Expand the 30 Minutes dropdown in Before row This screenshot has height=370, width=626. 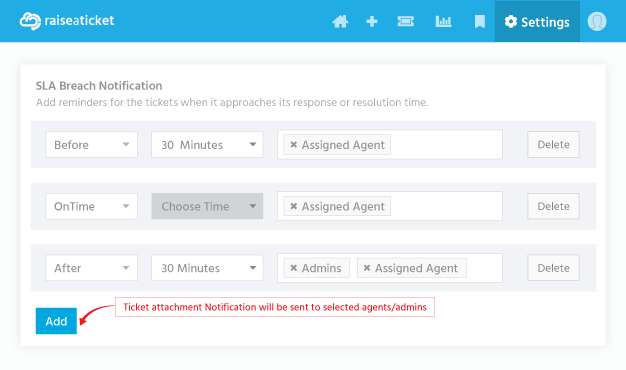(207, 144)
